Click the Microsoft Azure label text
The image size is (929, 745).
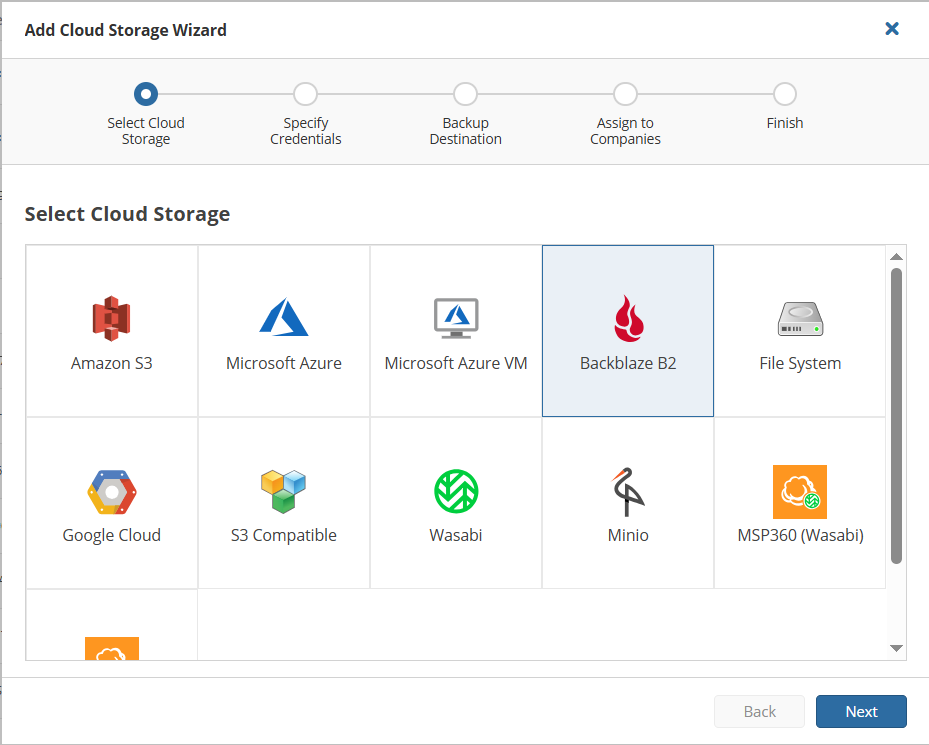[x=284, y=363]
